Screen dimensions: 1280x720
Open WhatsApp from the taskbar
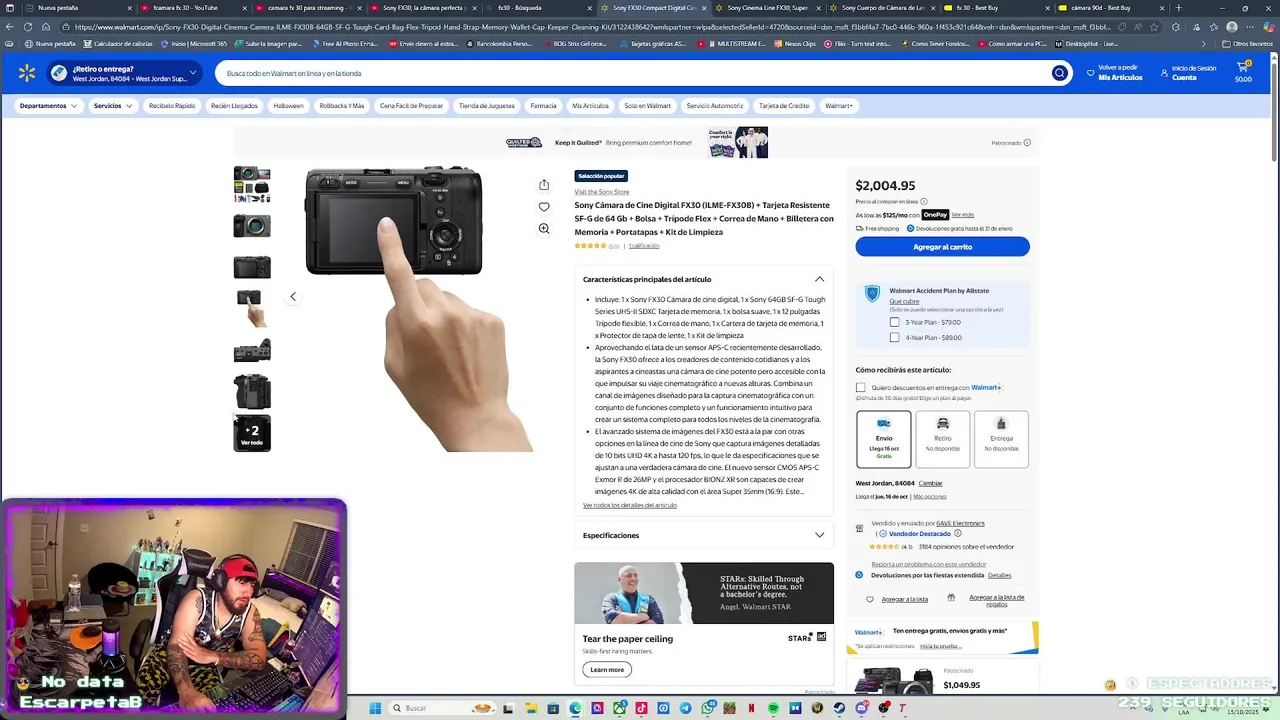[x=708, y=708]
